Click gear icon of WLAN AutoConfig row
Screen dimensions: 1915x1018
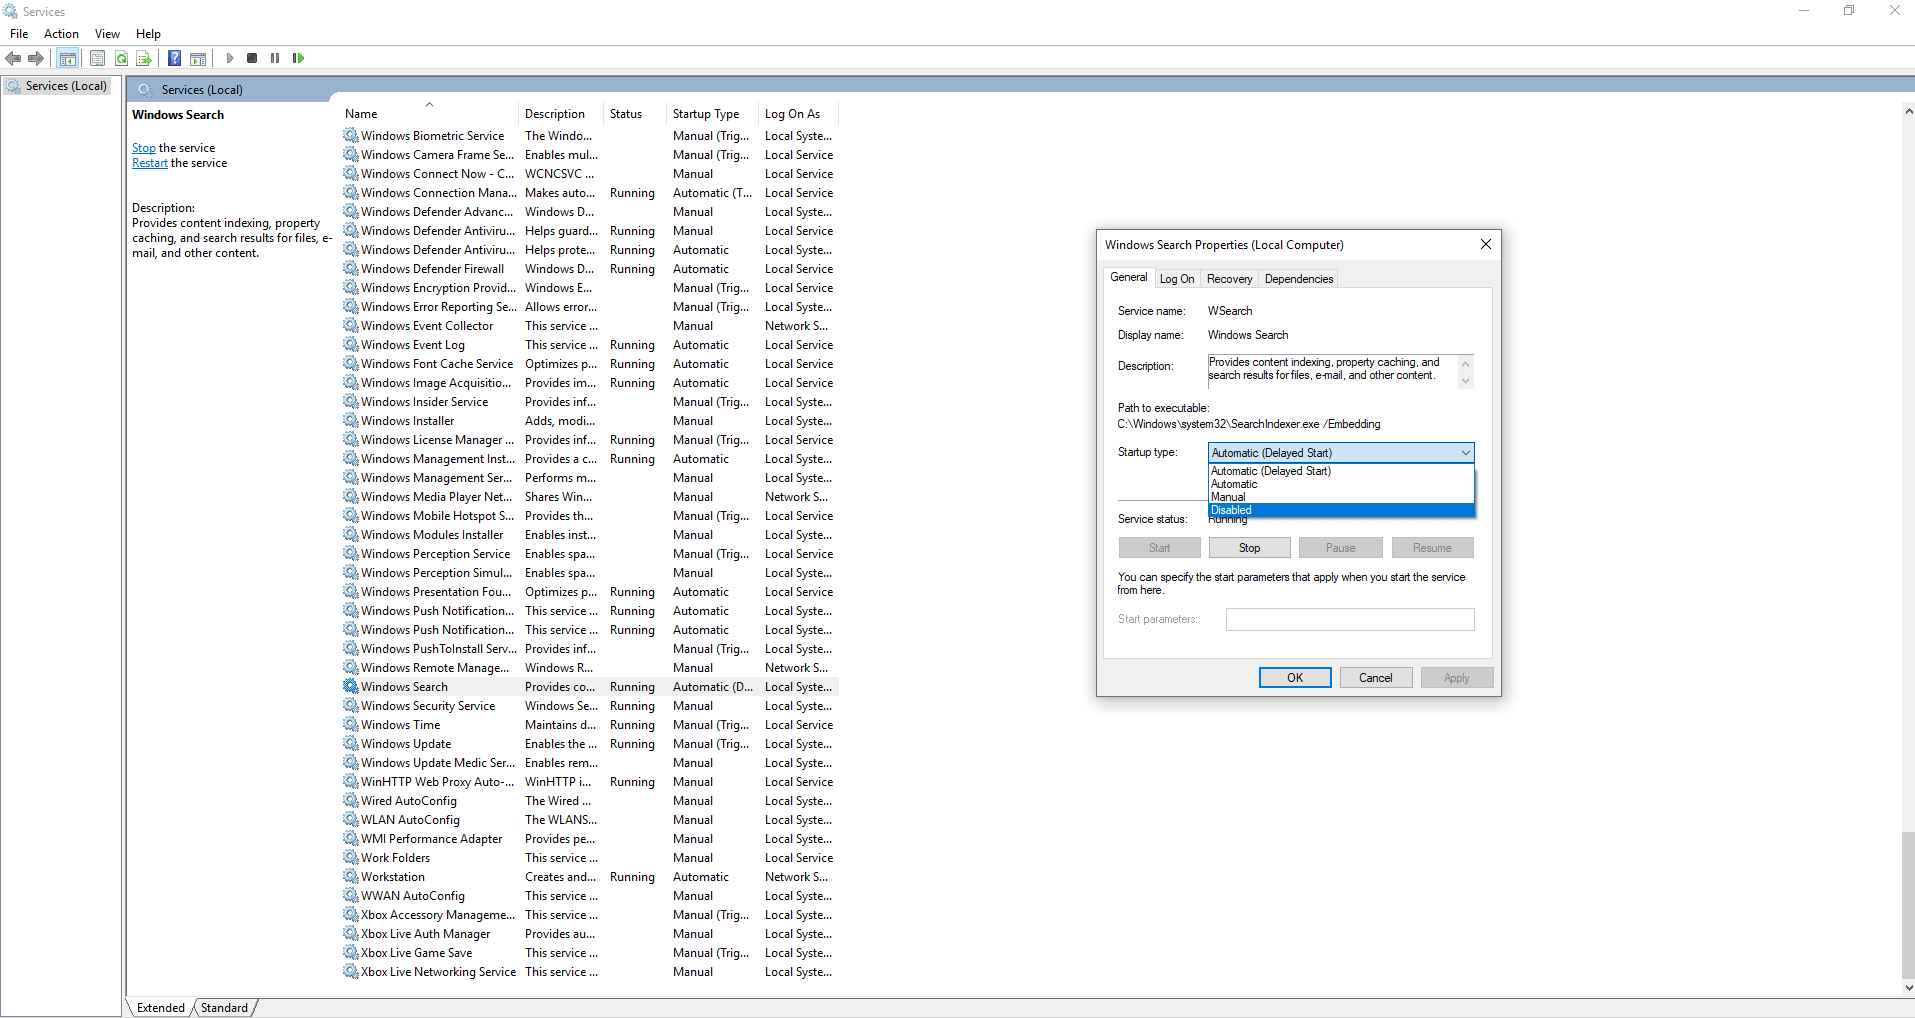click(350, 819)
